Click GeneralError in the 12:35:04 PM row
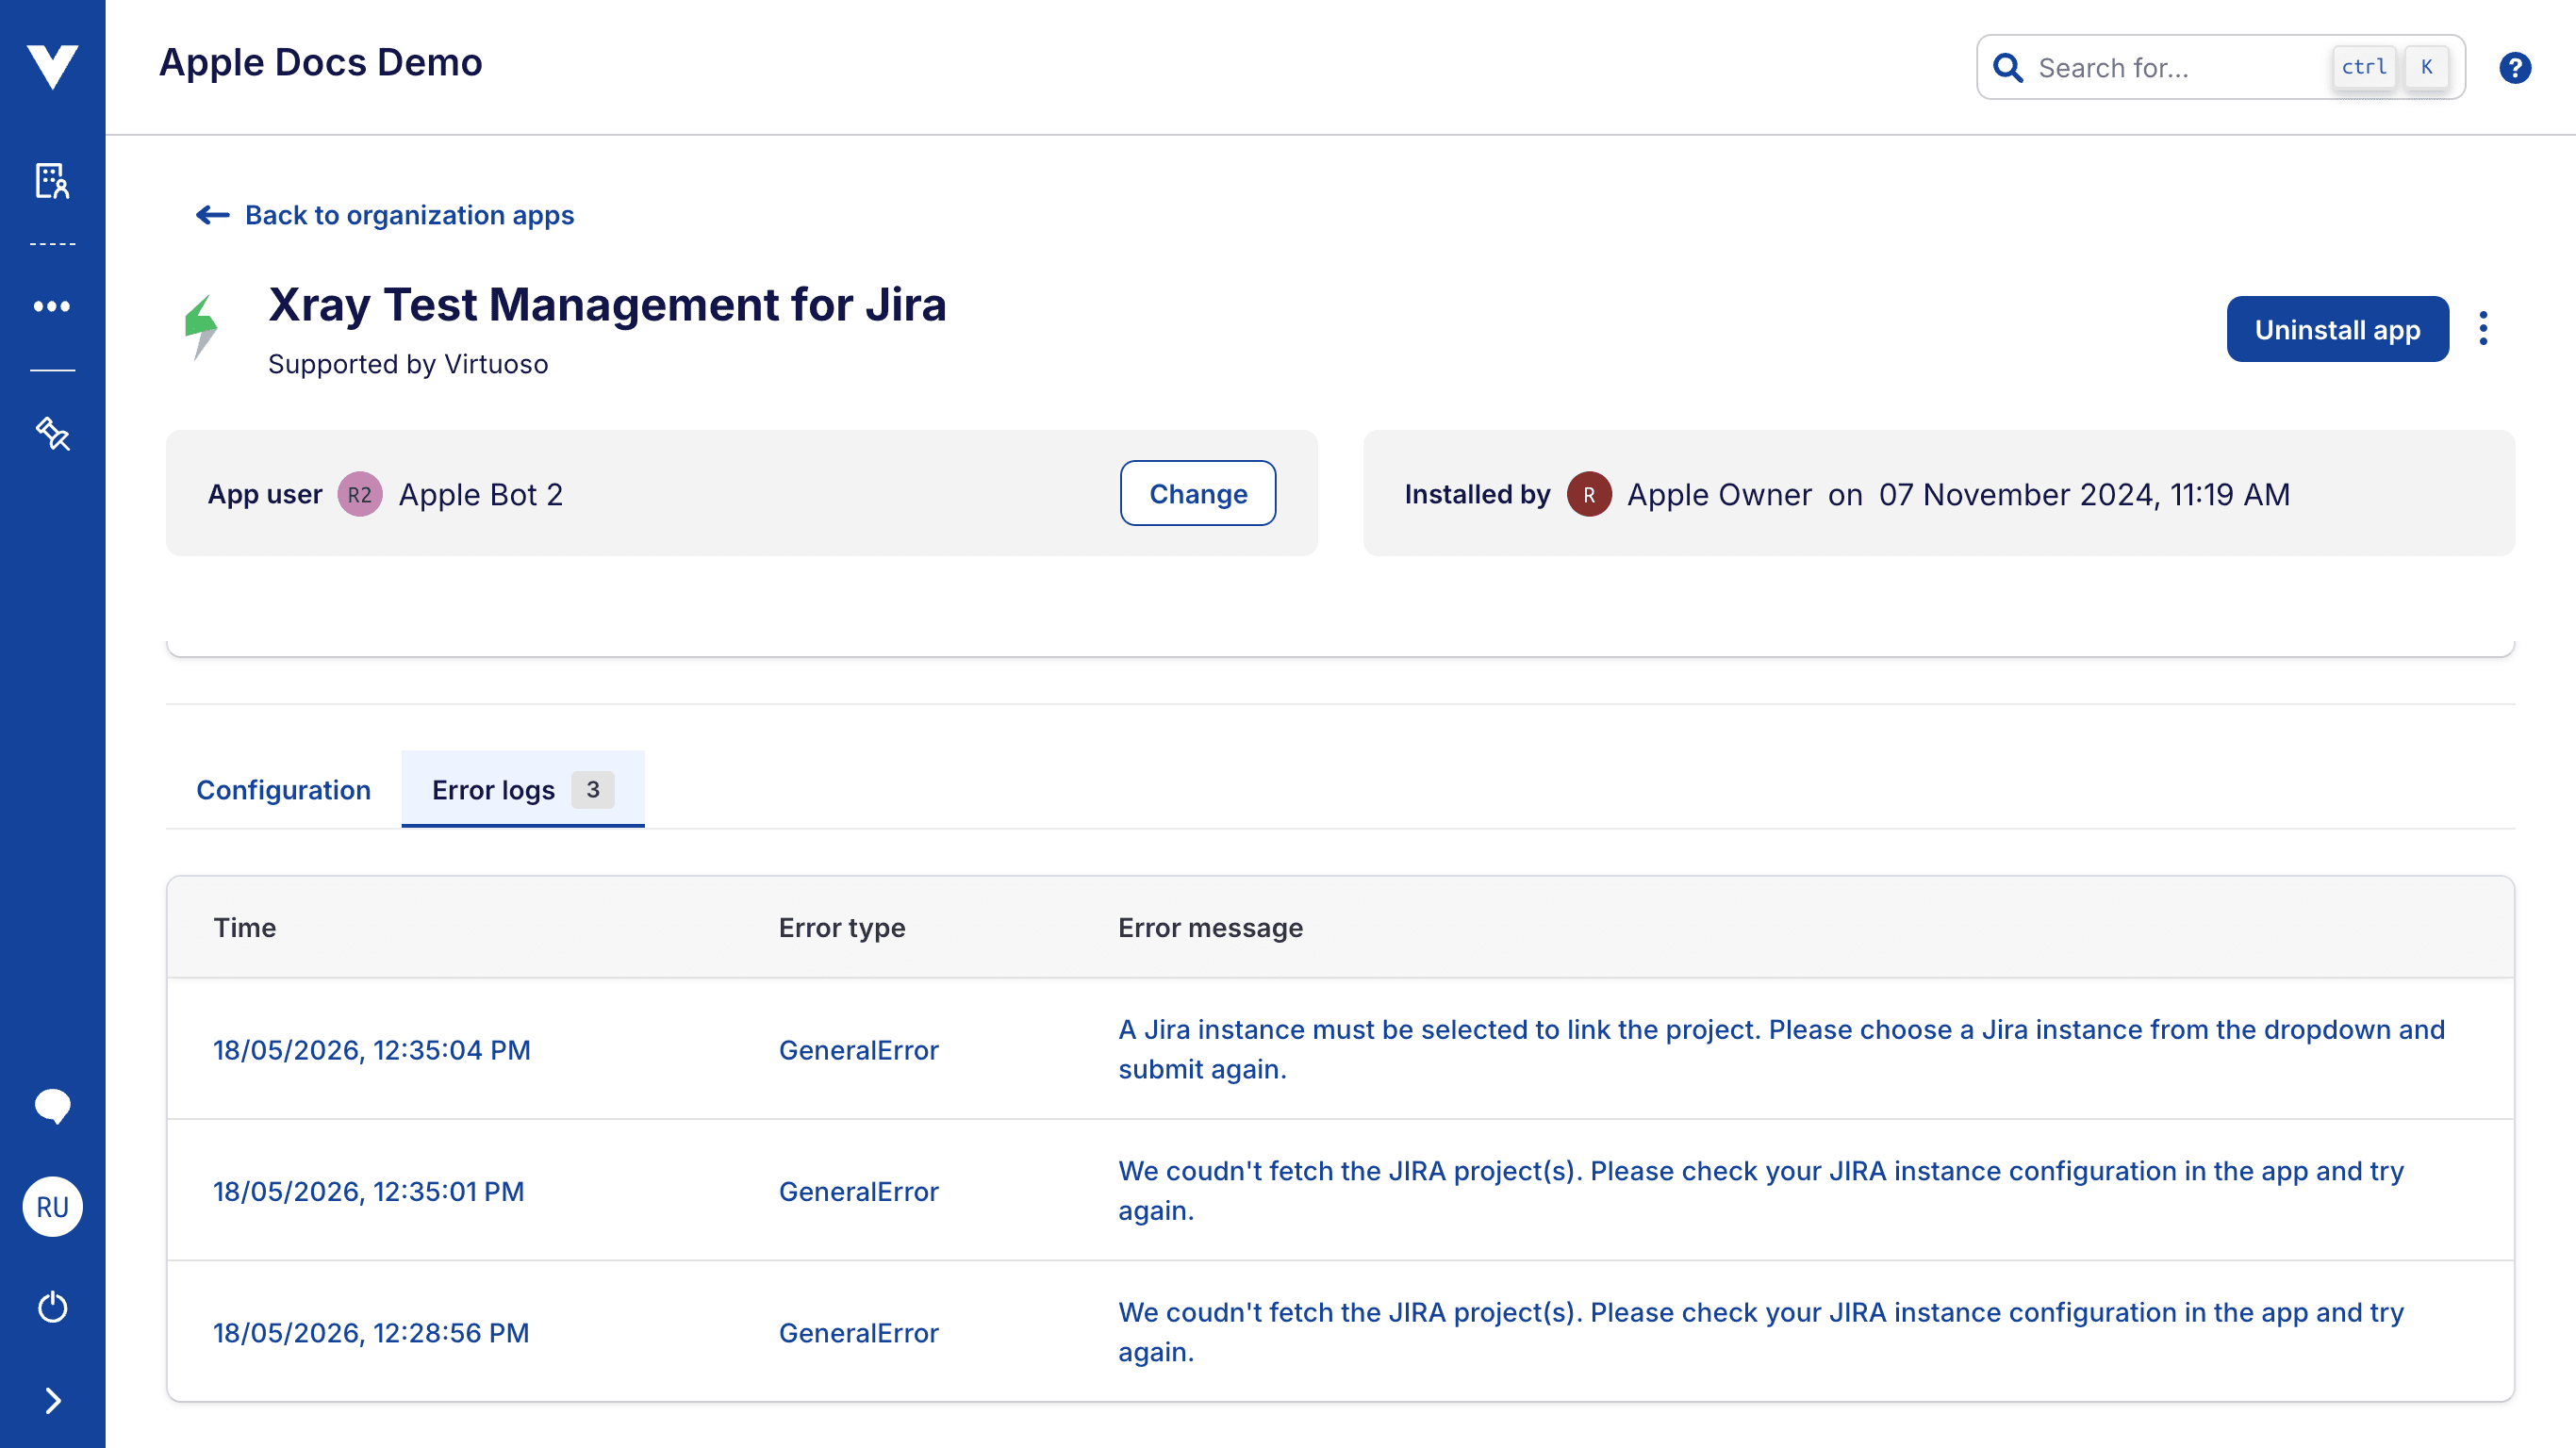Viewport: 2576px width, 1448px height. [x=858, y=1050]
